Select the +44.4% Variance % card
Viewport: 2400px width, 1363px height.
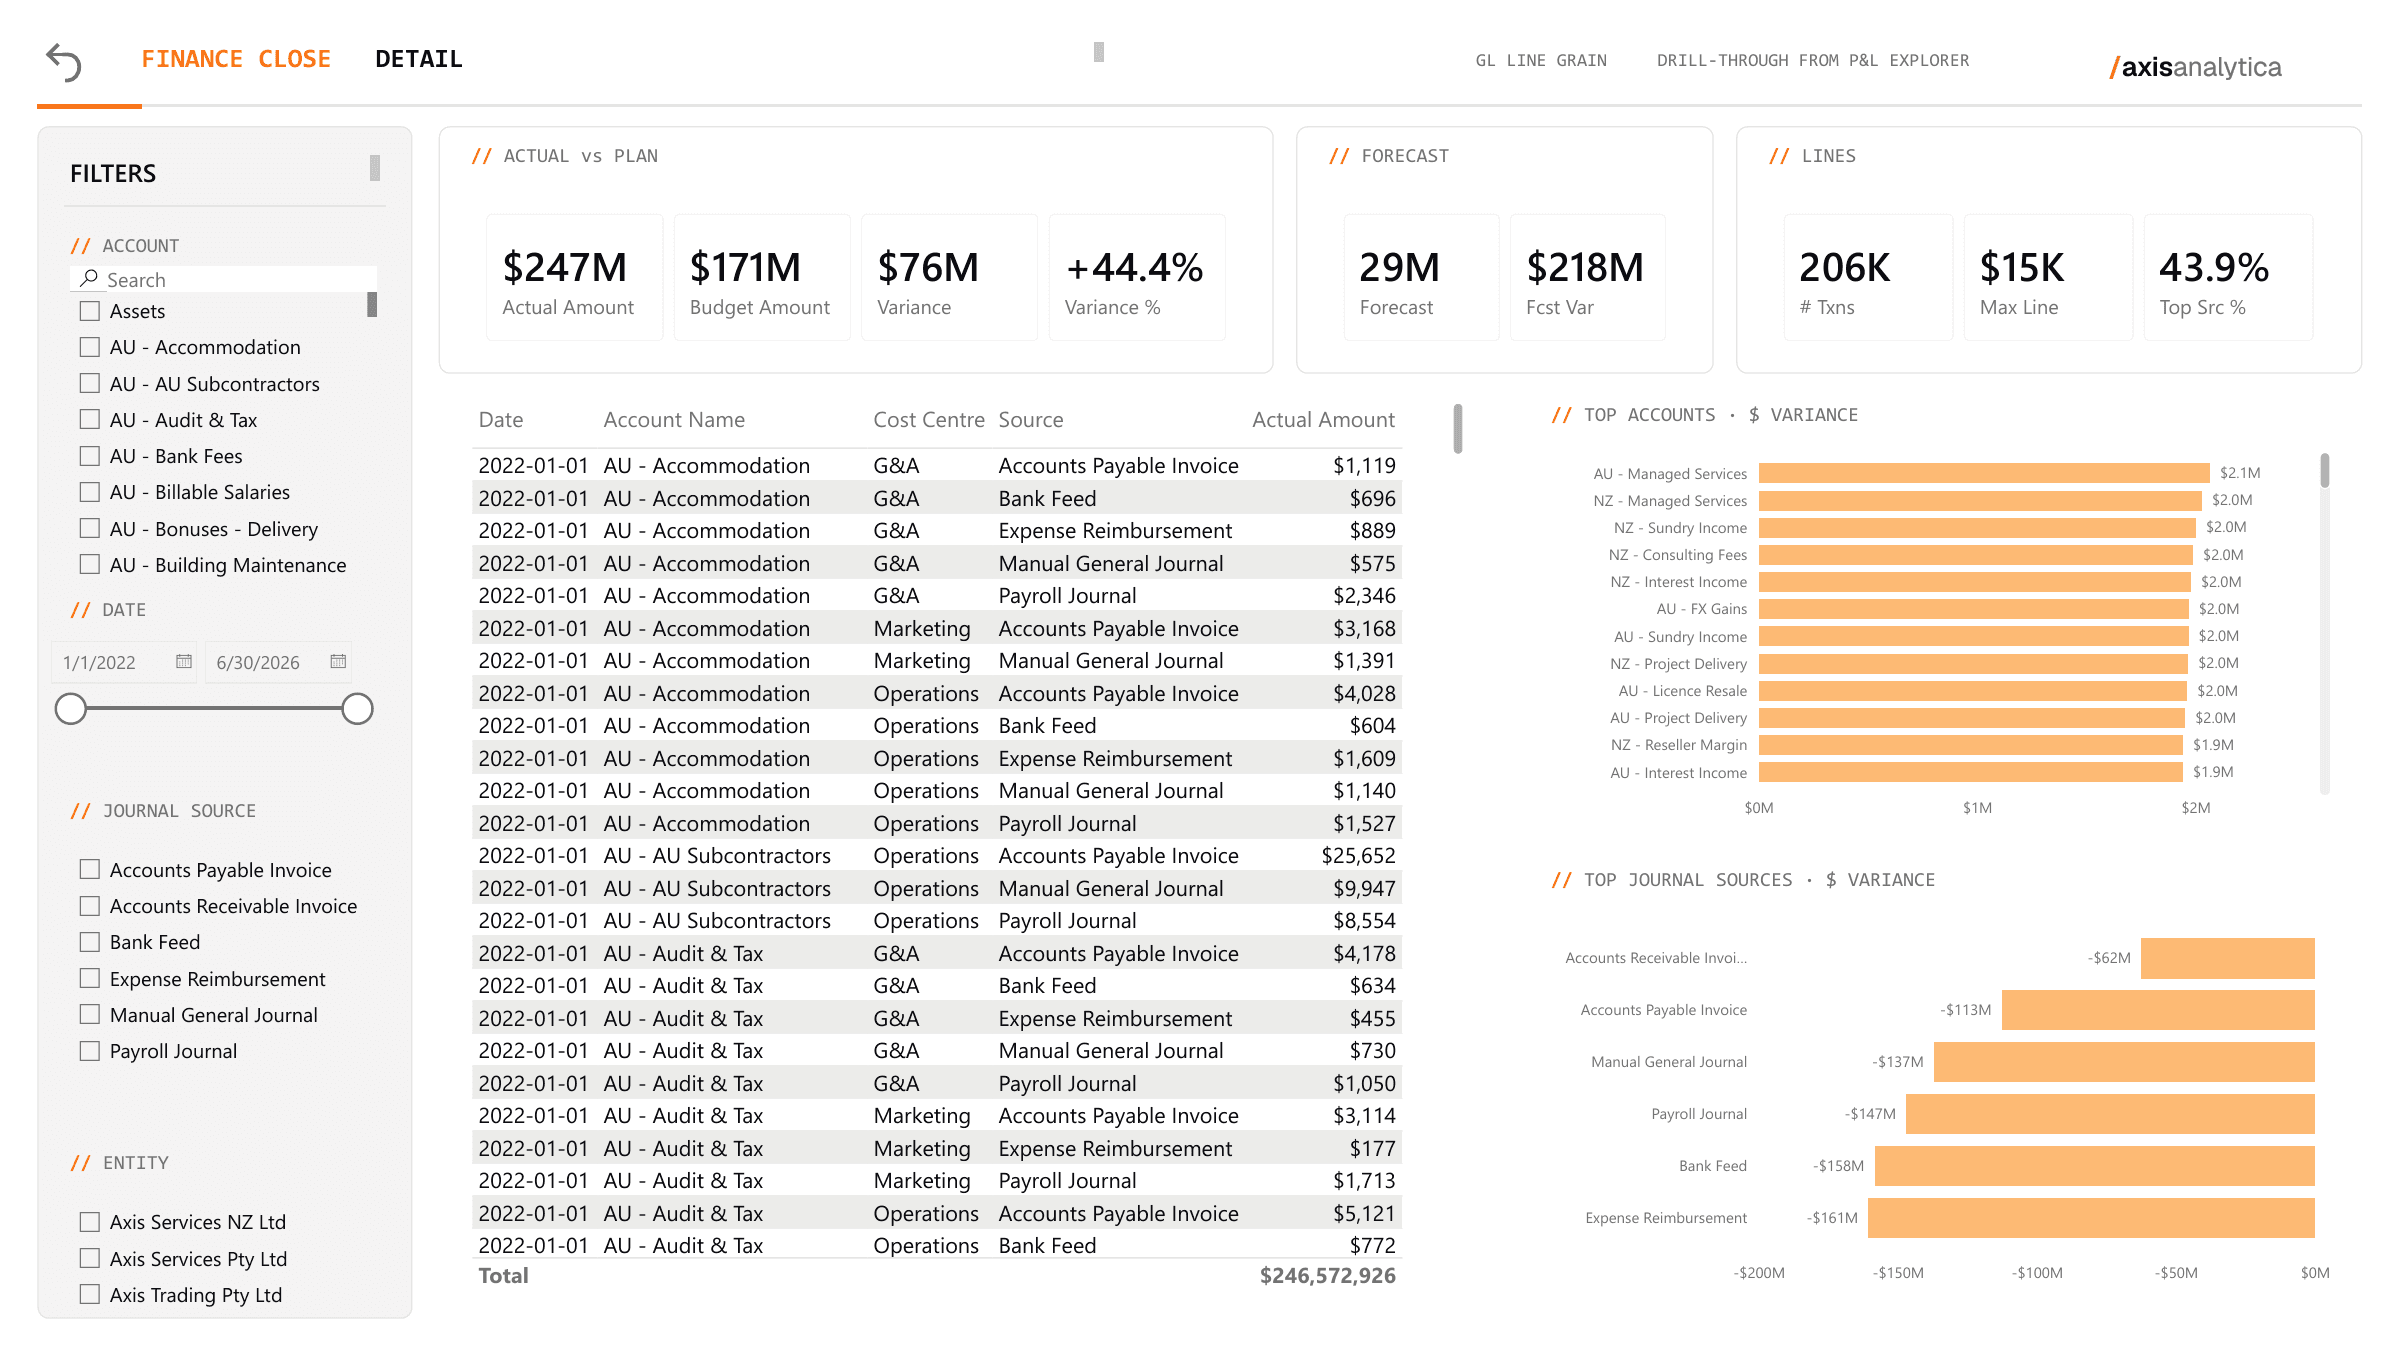(1137, 277)
